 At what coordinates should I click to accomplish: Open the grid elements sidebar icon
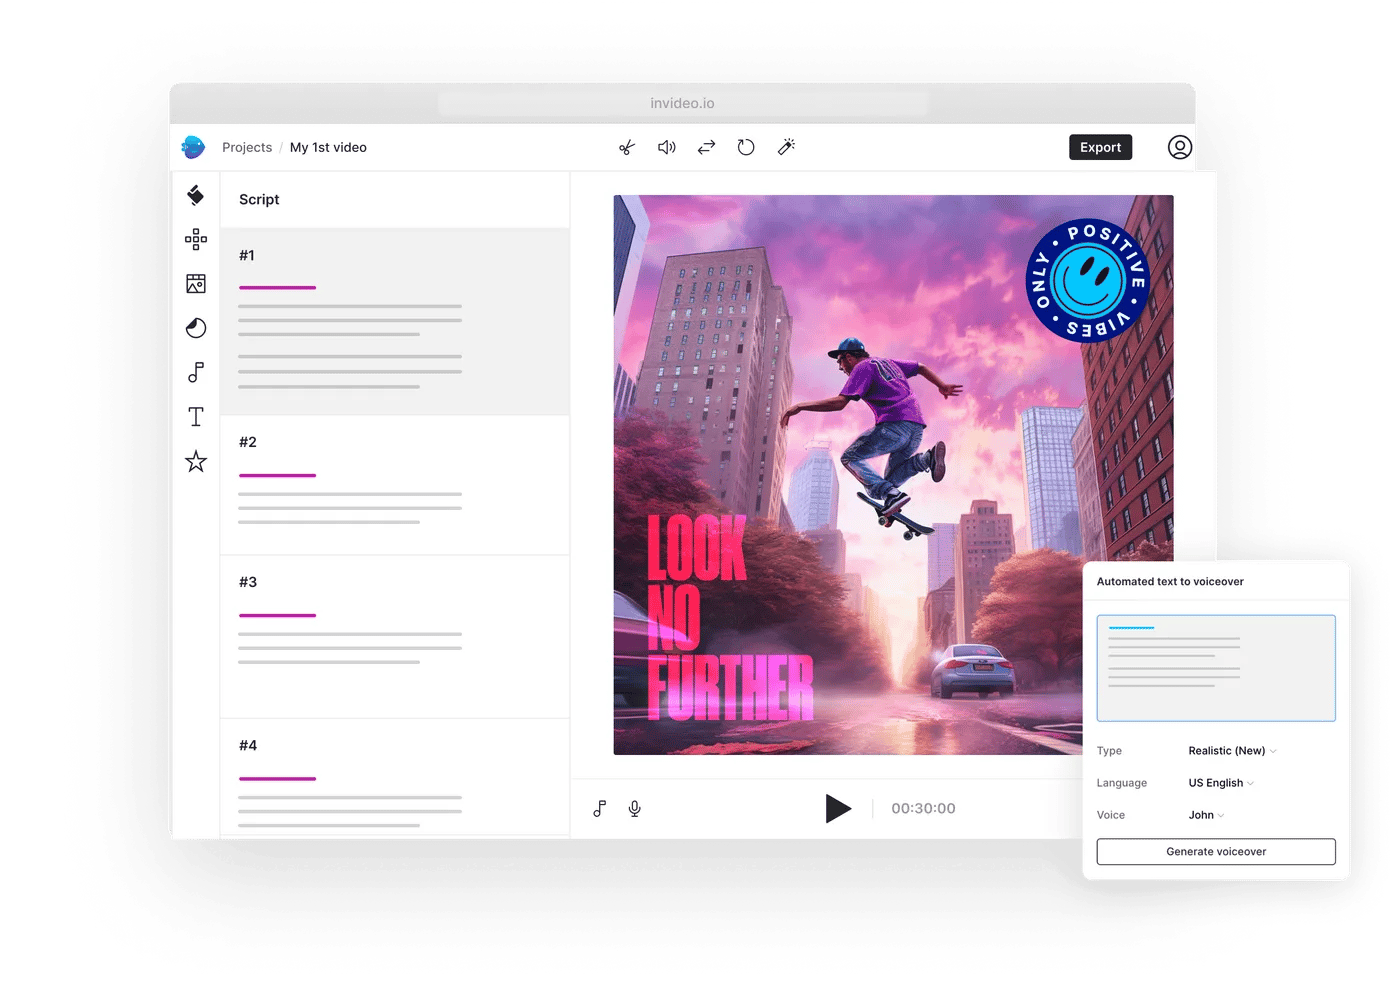[x=196, y=239]
